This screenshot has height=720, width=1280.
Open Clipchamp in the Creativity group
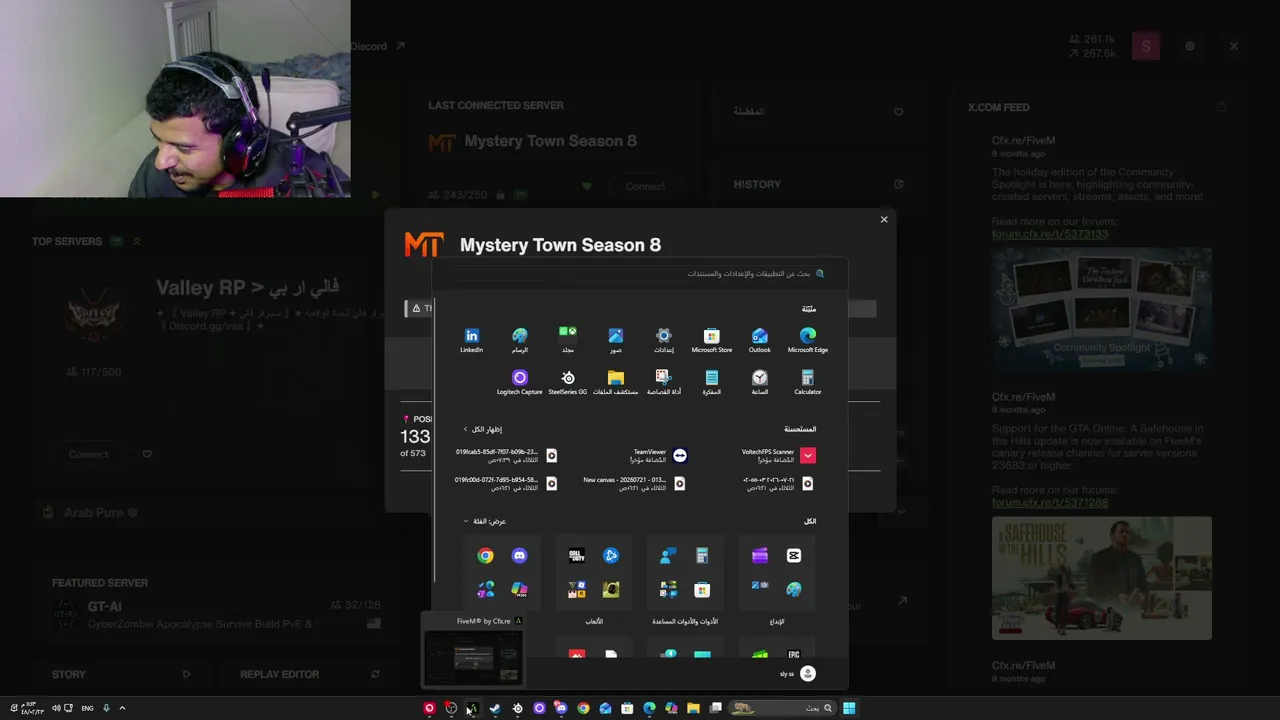click(x=760, y=556)
